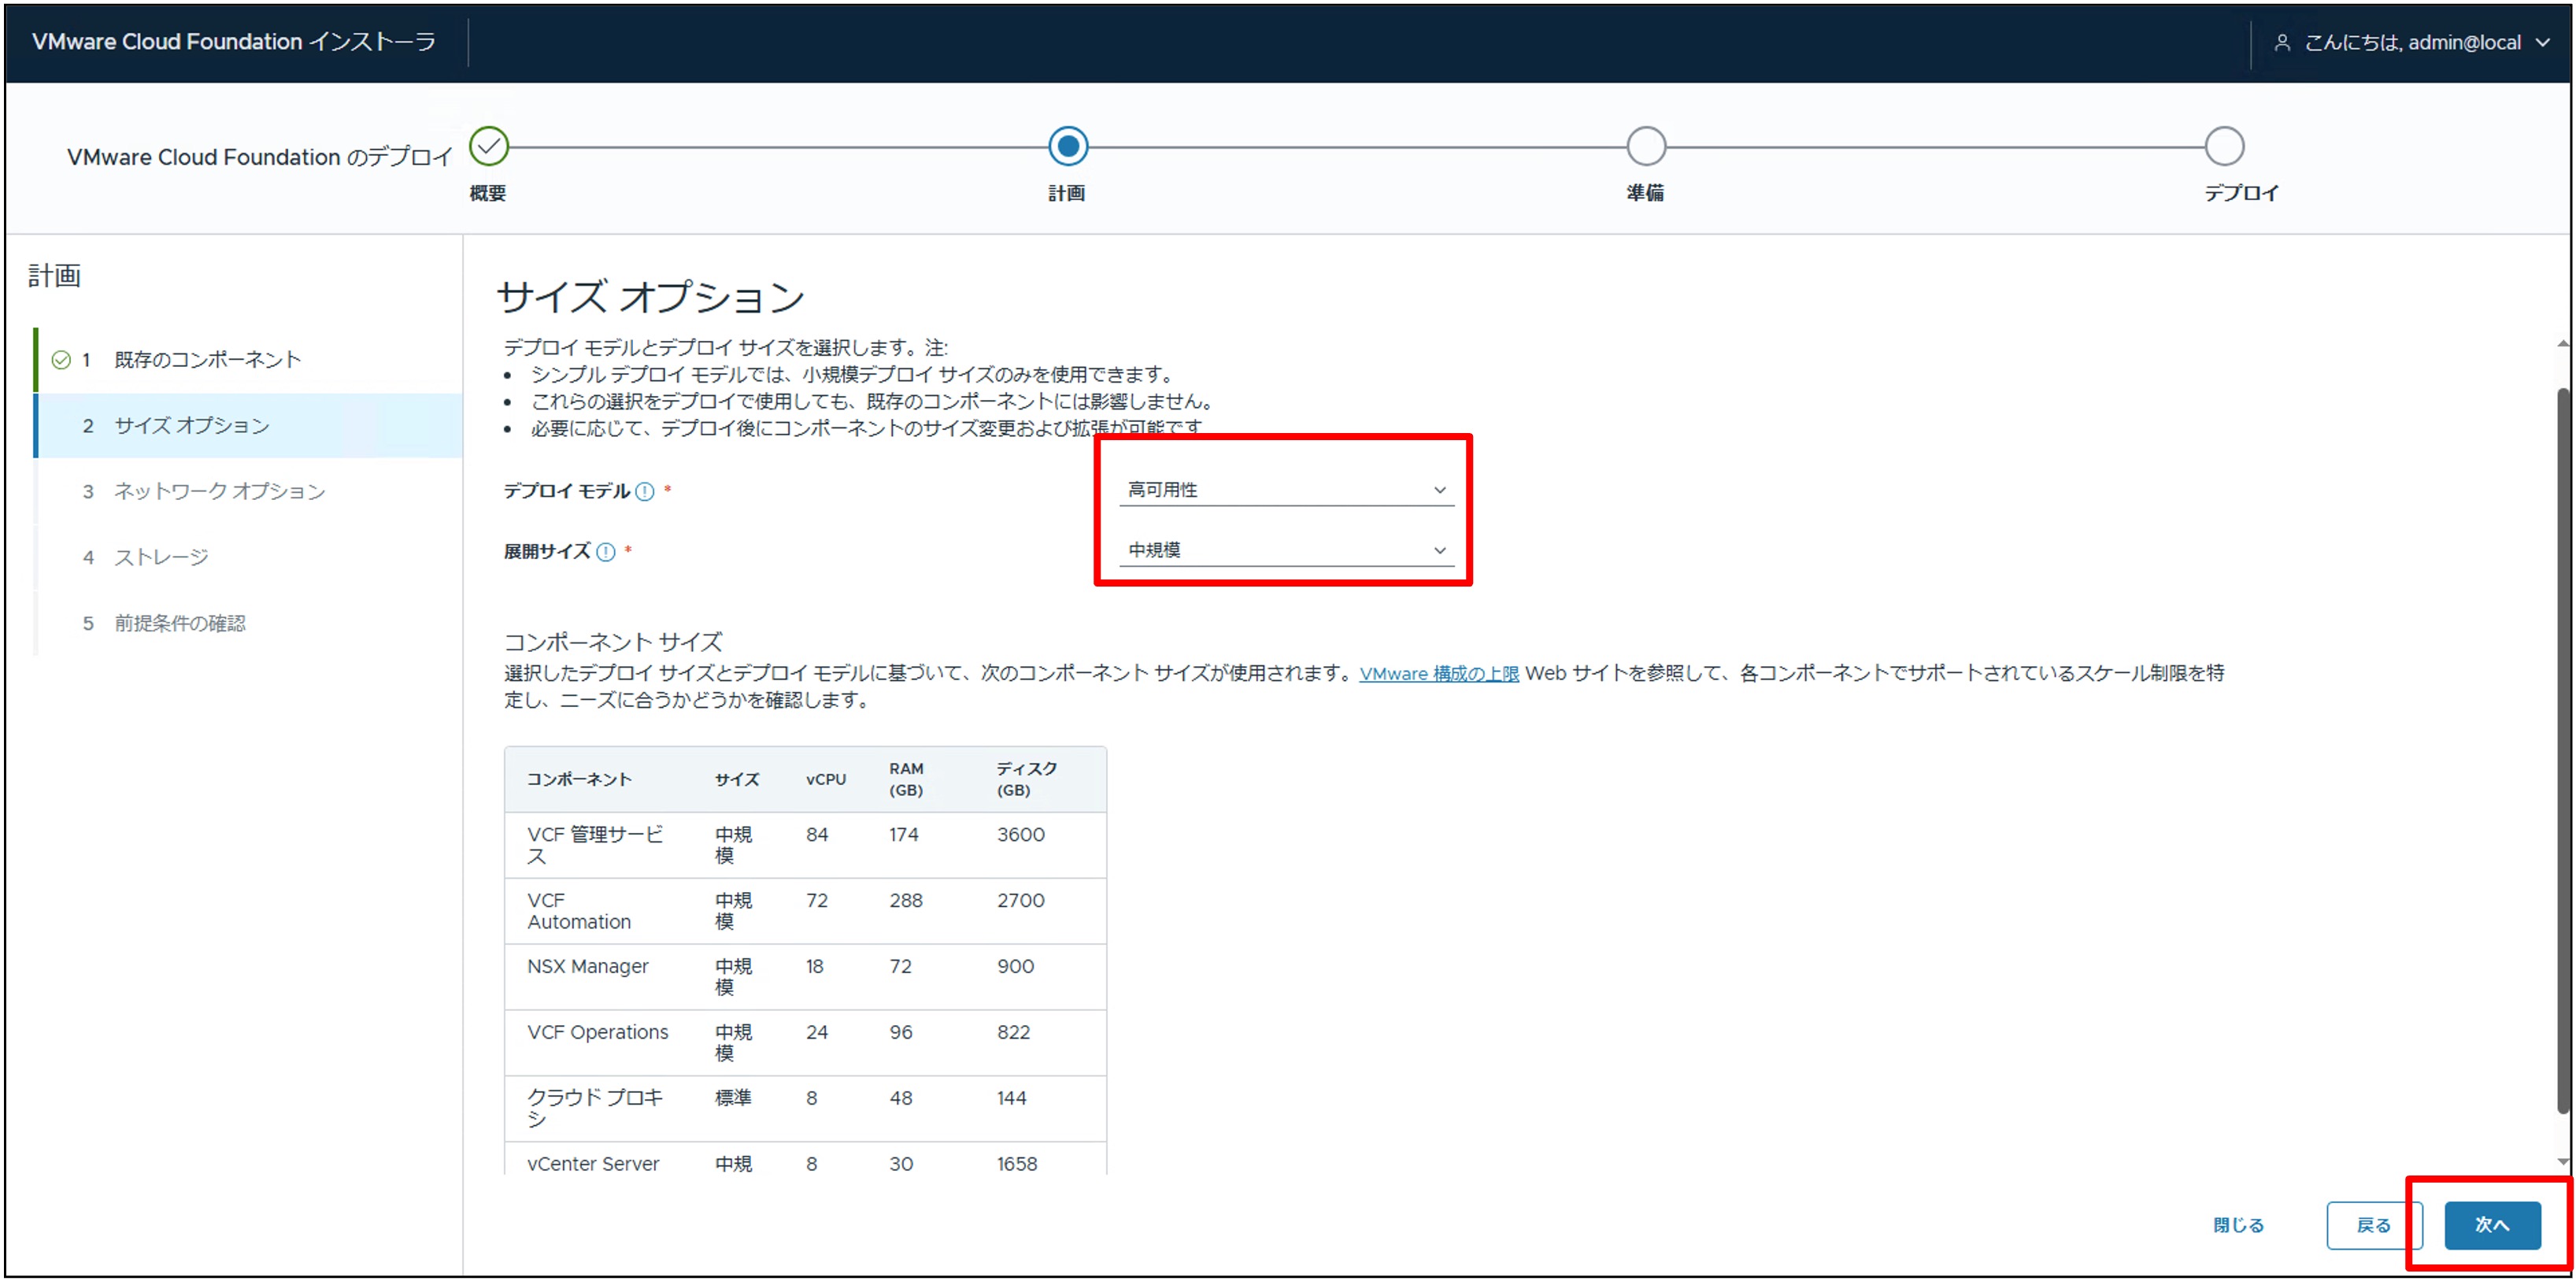
Task: Click the vCenter Server row name
Action: (593, 1164)
